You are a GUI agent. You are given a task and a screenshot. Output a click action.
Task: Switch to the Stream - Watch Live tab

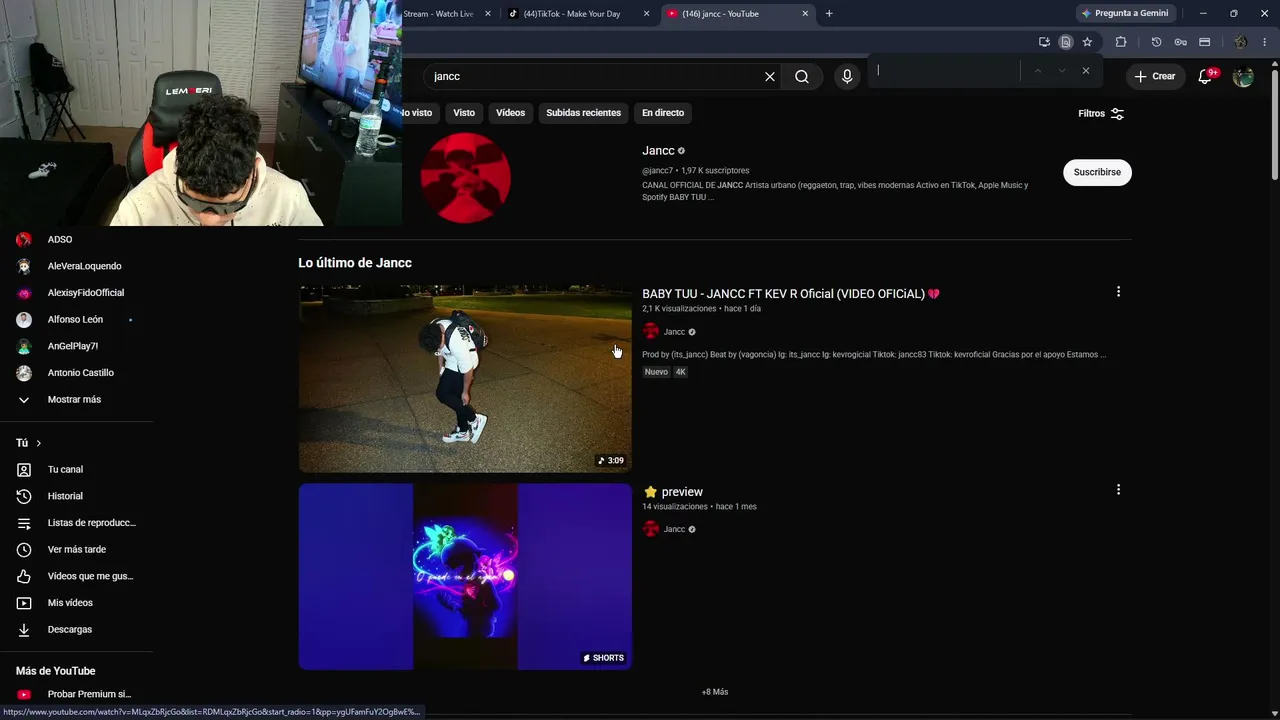448,14
